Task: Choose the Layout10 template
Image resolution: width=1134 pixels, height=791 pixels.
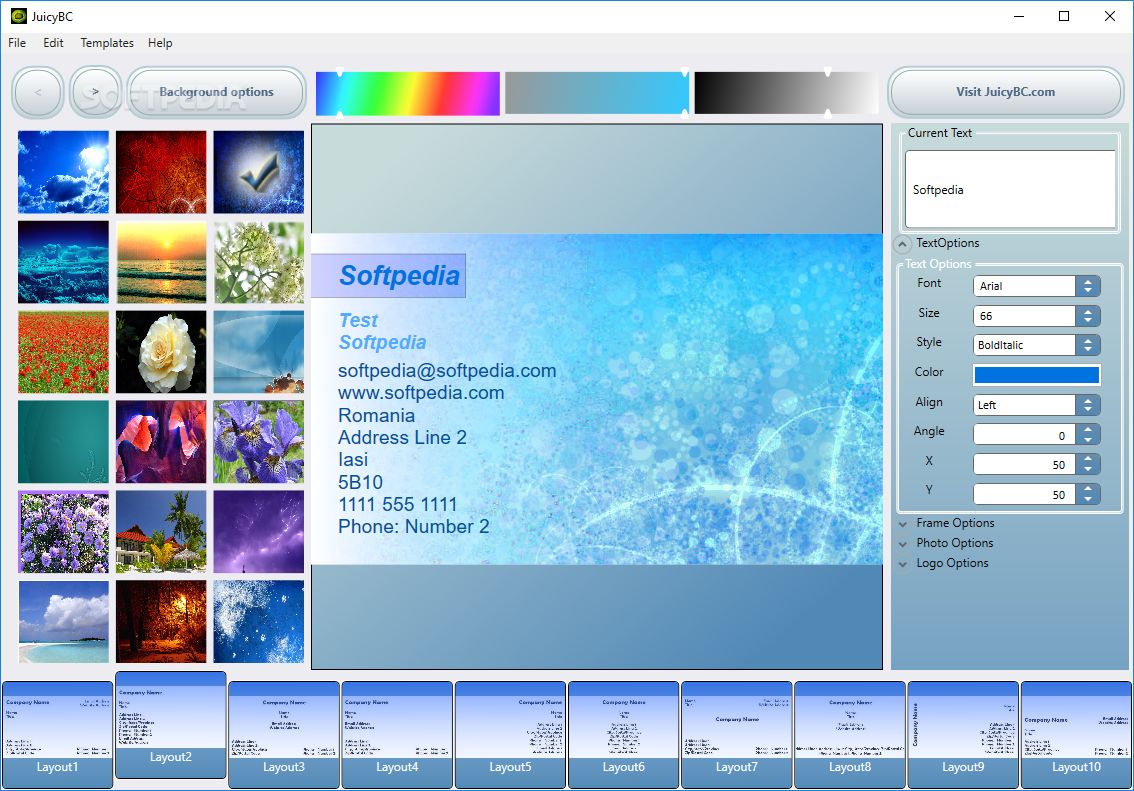Action: click(x=1076, y=735)
